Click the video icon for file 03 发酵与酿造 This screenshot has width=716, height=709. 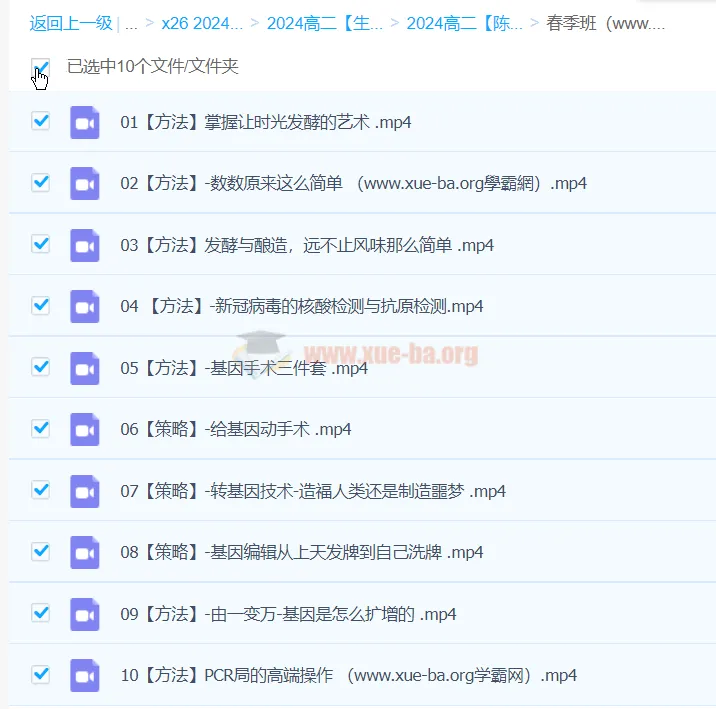click(x=85, y=245)
